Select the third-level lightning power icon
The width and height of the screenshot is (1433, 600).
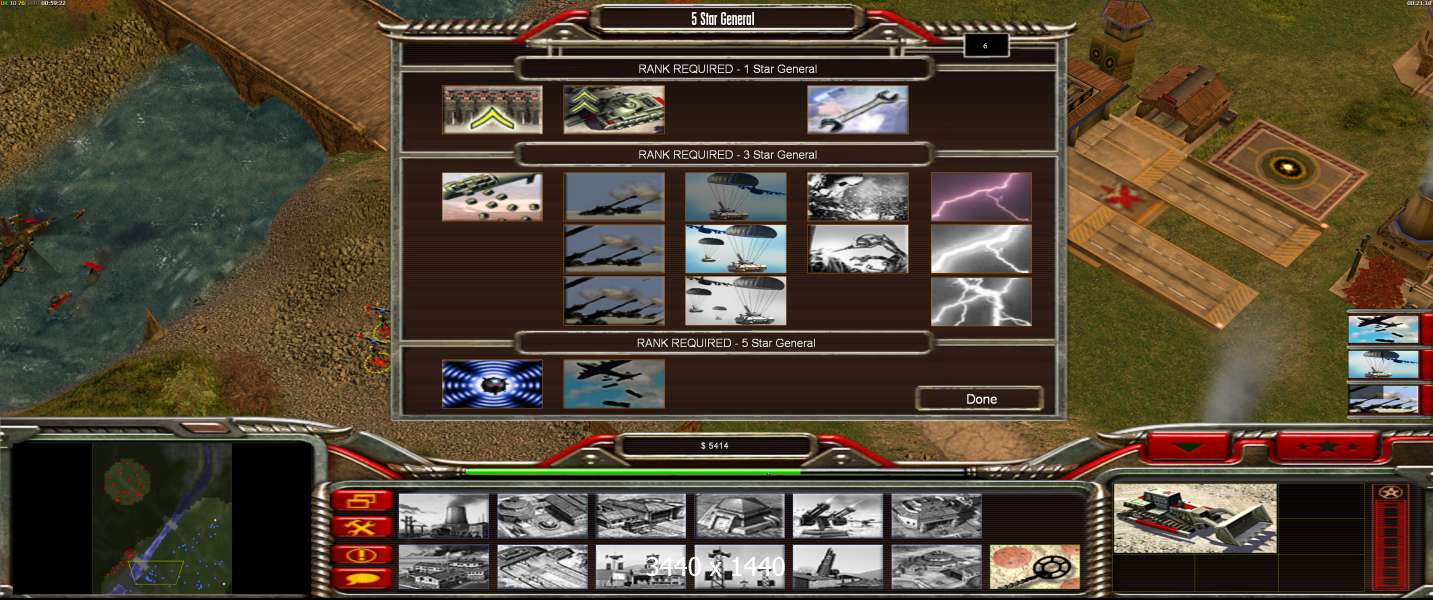(x=981, y=301)
